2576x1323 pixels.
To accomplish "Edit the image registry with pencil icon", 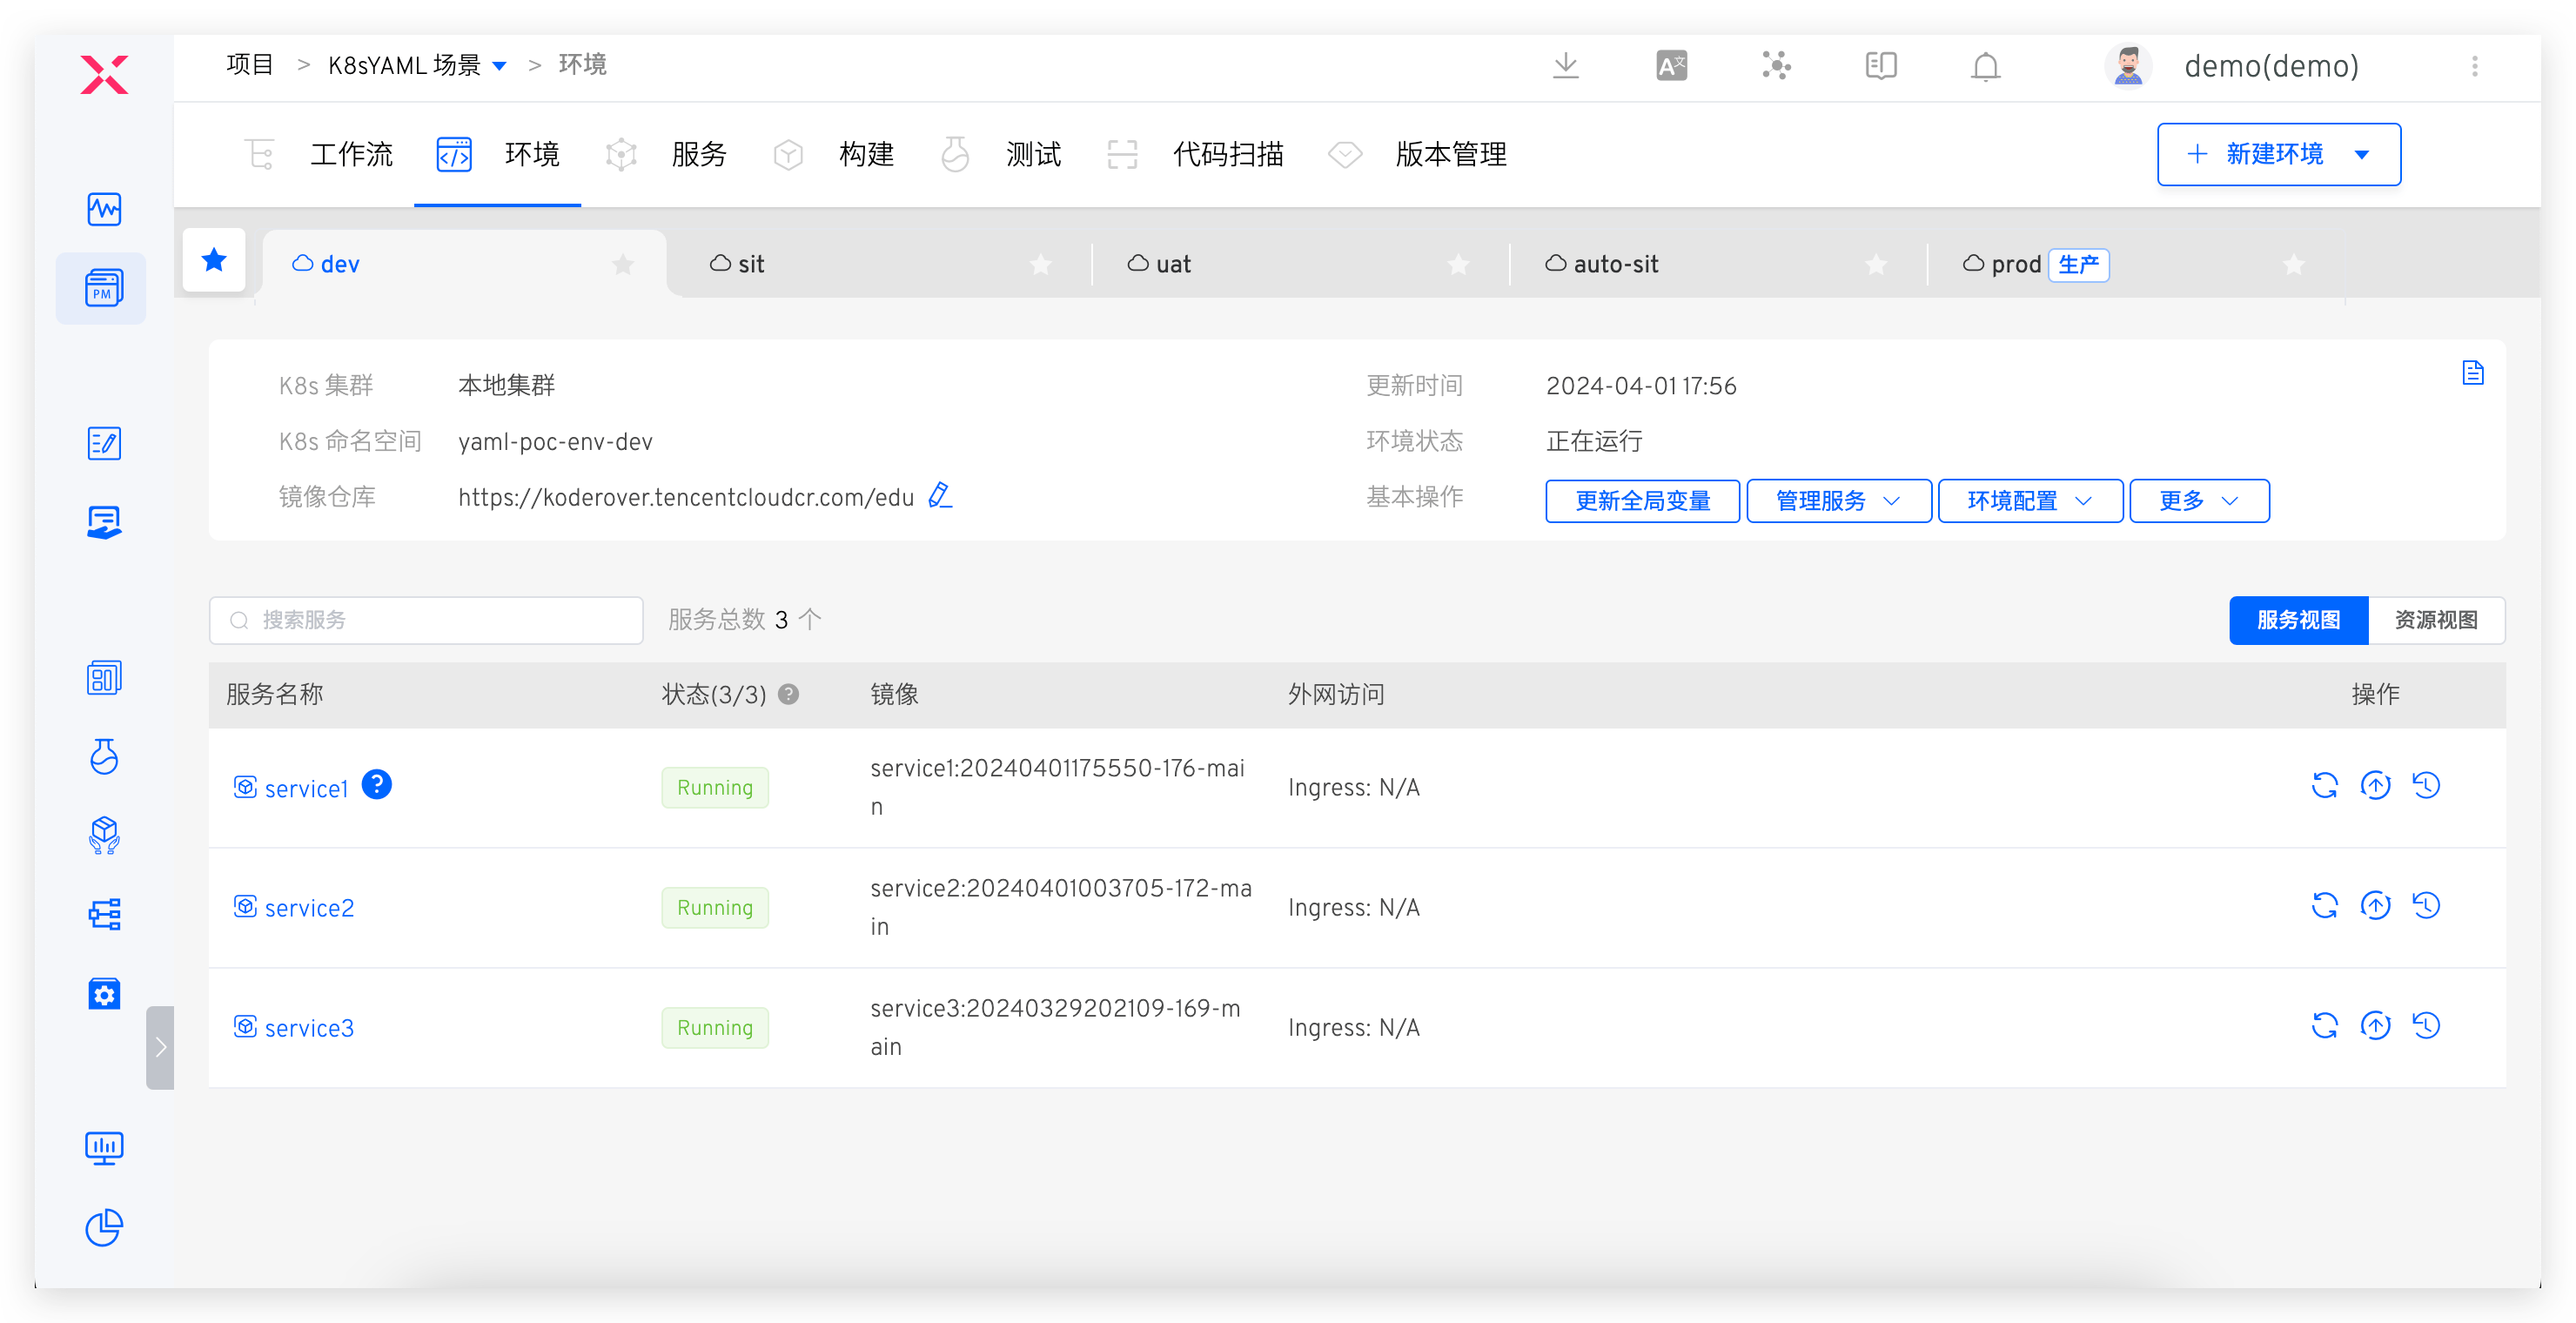I will coord(940,496).
